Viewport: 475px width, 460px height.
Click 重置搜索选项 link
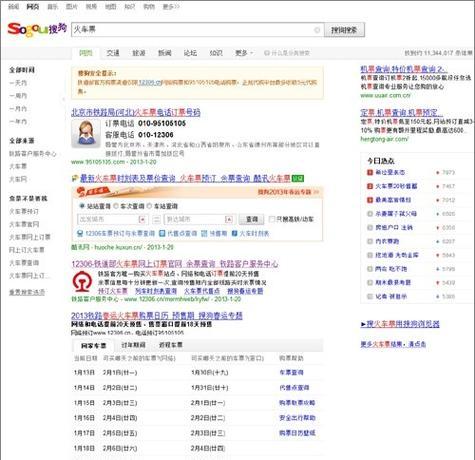point(27,292)
